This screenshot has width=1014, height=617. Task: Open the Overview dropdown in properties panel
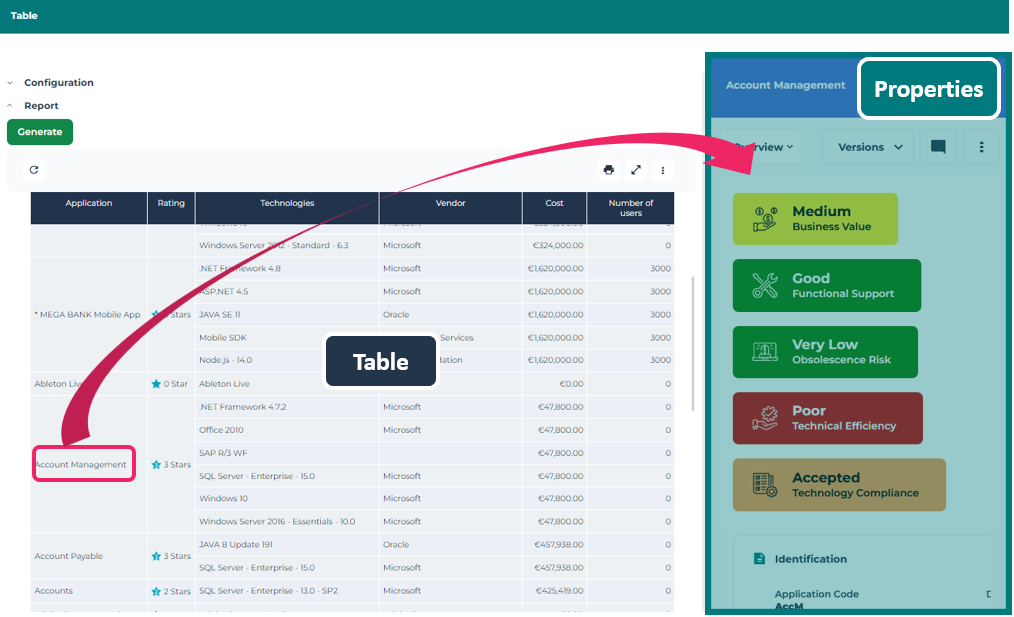click(x=763, y=147)
